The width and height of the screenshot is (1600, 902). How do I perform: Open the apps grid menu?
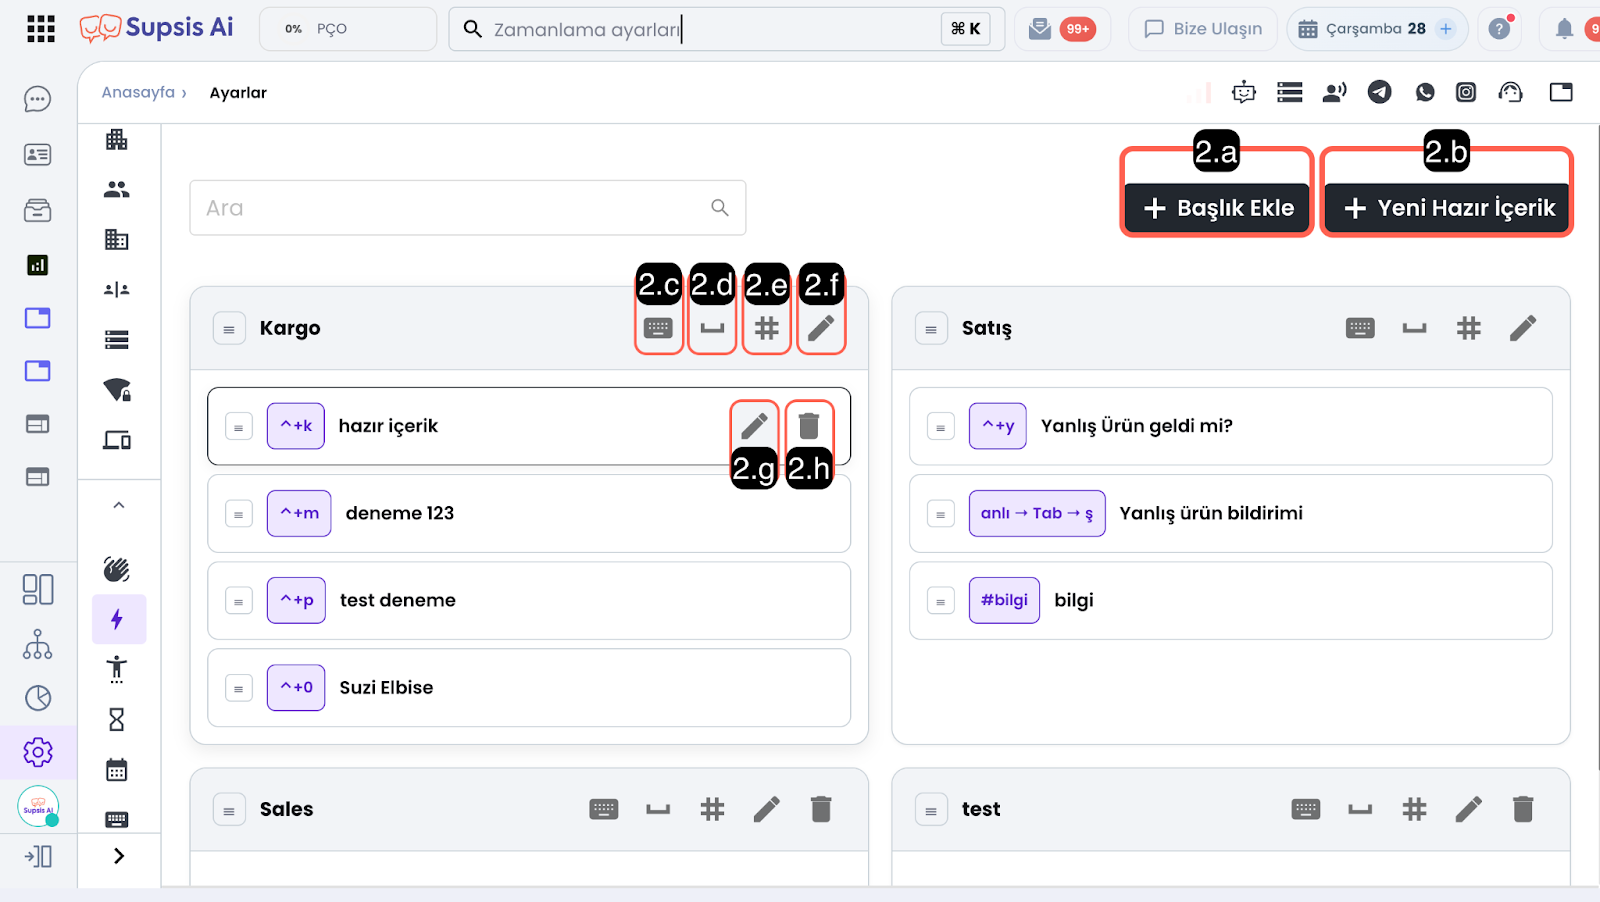tap(41, 29)
